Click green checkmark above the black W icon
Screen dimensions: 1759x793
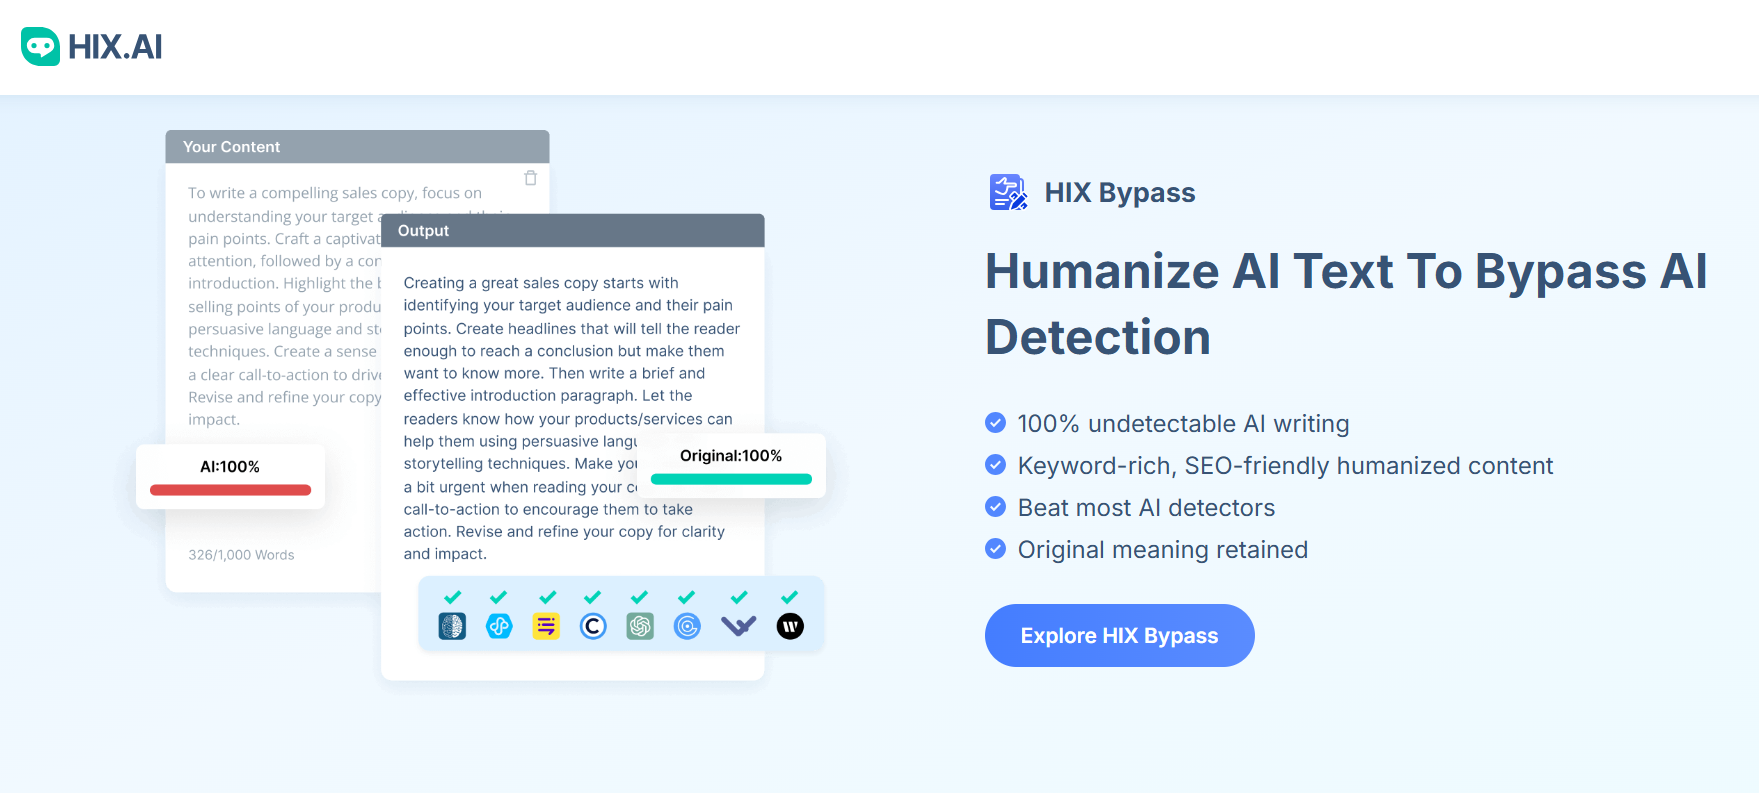(x=789, y=597)
